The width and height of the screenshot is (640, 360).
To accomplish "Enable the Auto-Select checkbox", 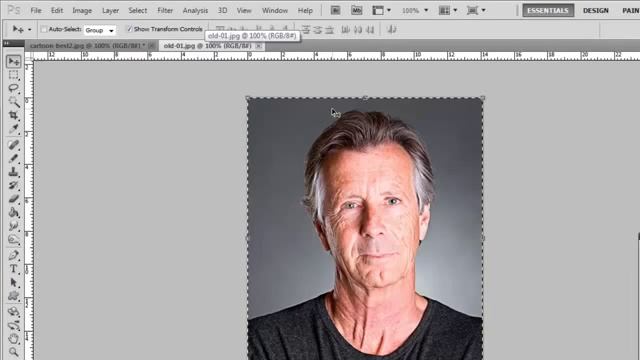I will 43,29.
